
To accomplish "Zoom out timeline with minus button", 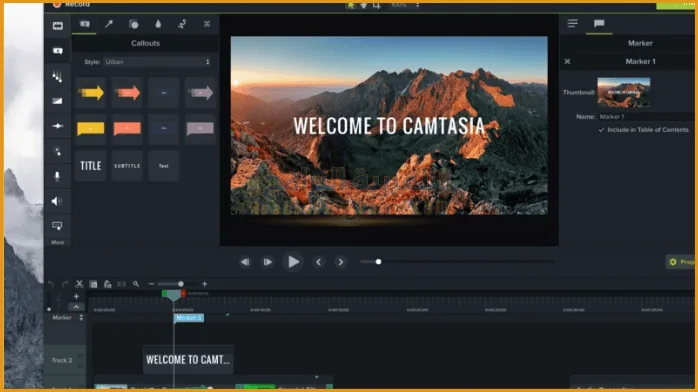I will click(x=151, y=284).
